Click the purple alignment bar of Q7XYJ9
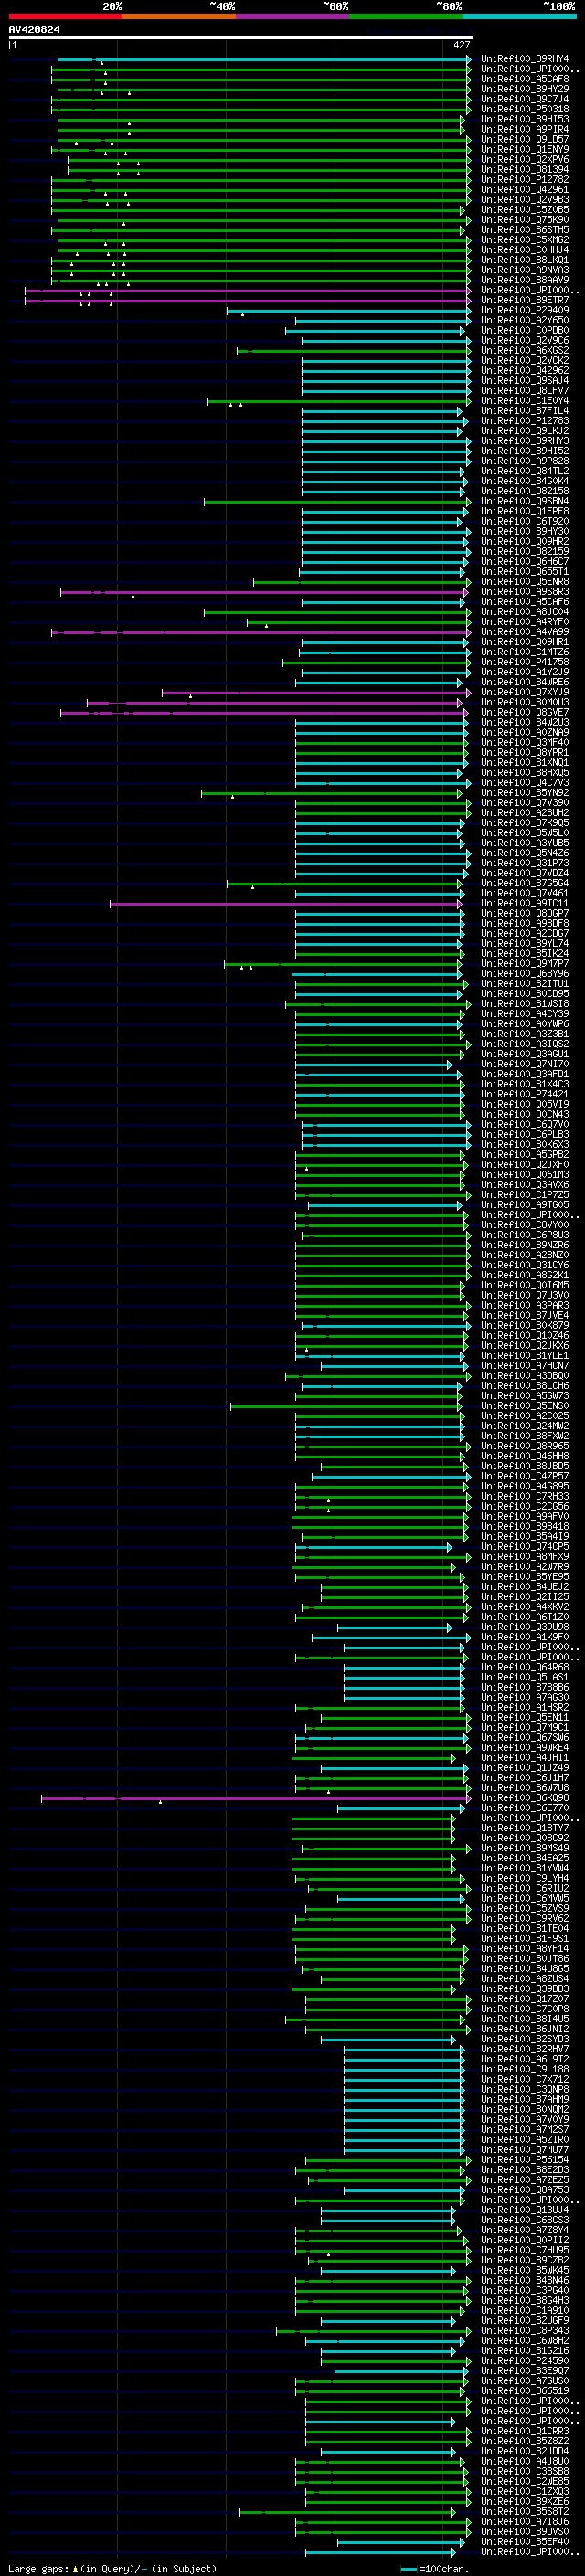This screenshot has height=2576, width=585. (x=316, y=693)
